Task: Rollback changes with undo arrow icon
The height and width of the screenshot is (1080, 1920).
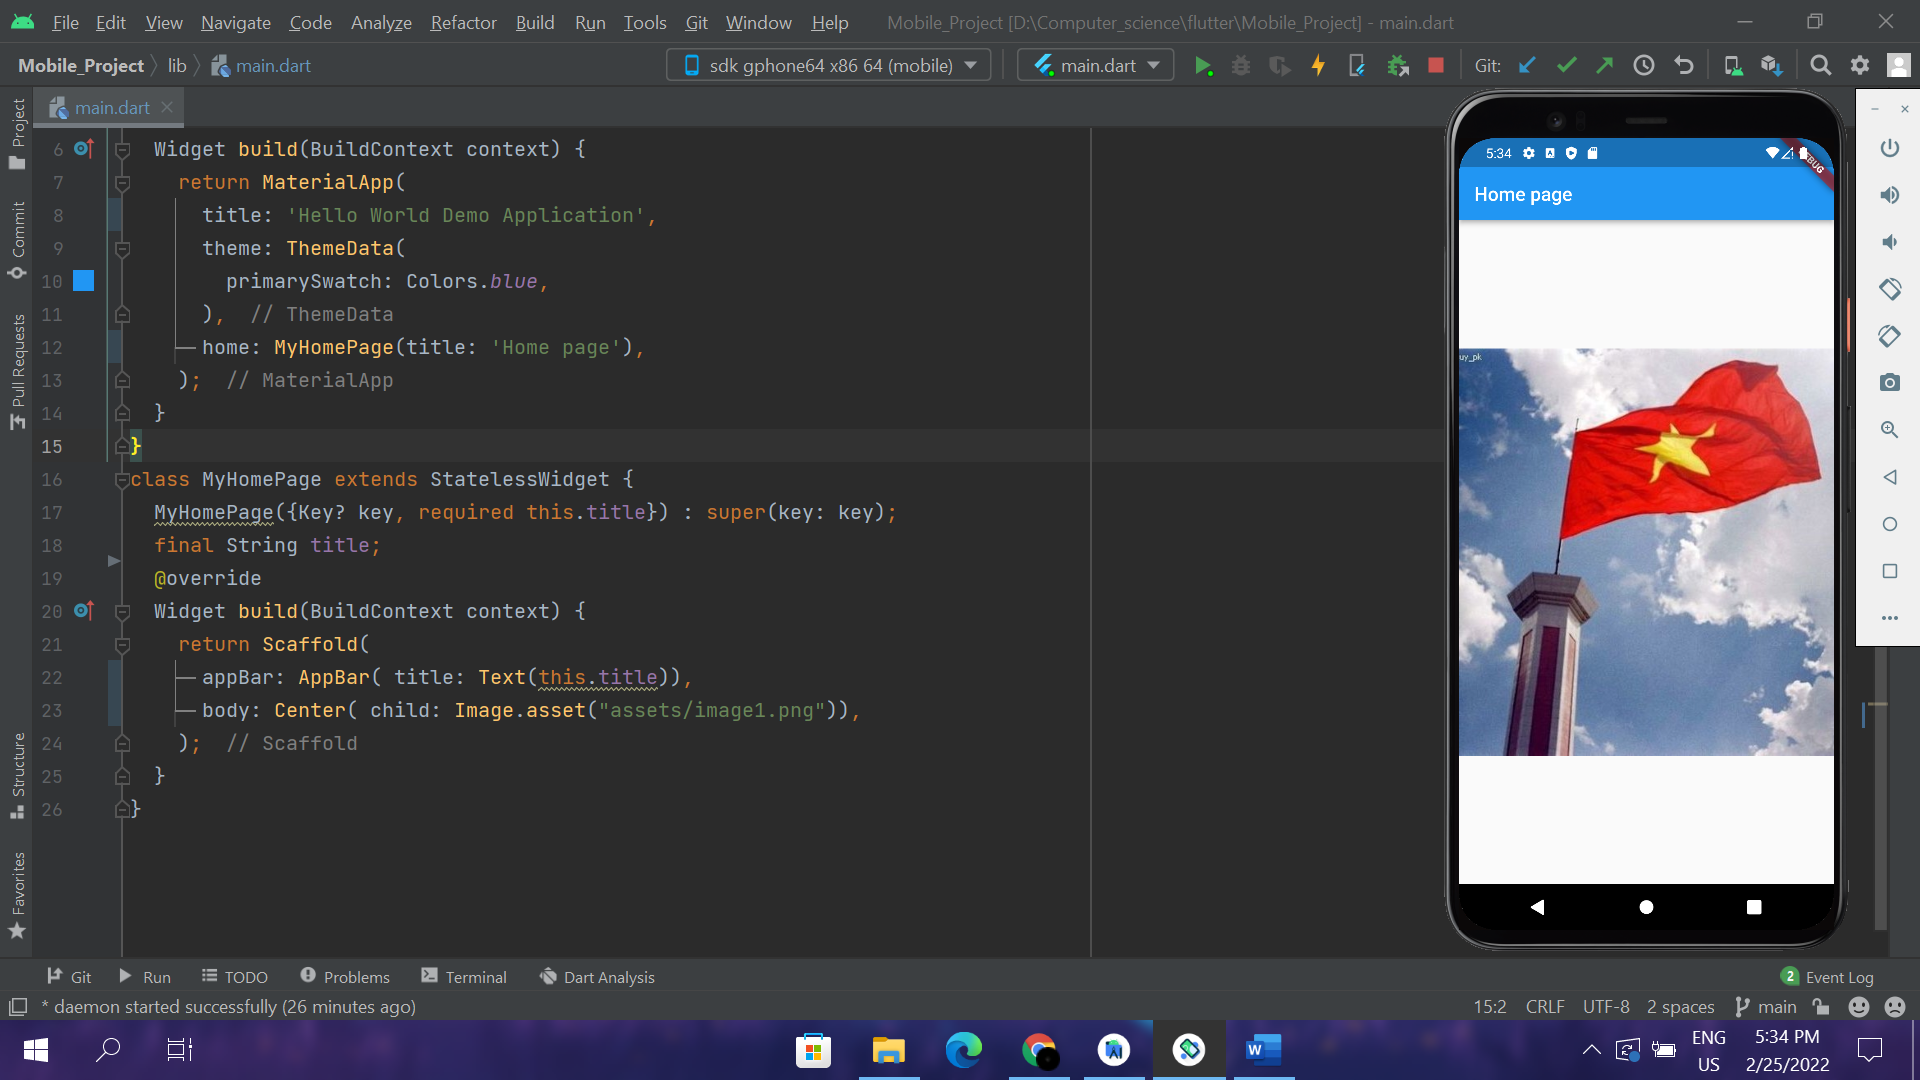Action: tap(1684, 66)
